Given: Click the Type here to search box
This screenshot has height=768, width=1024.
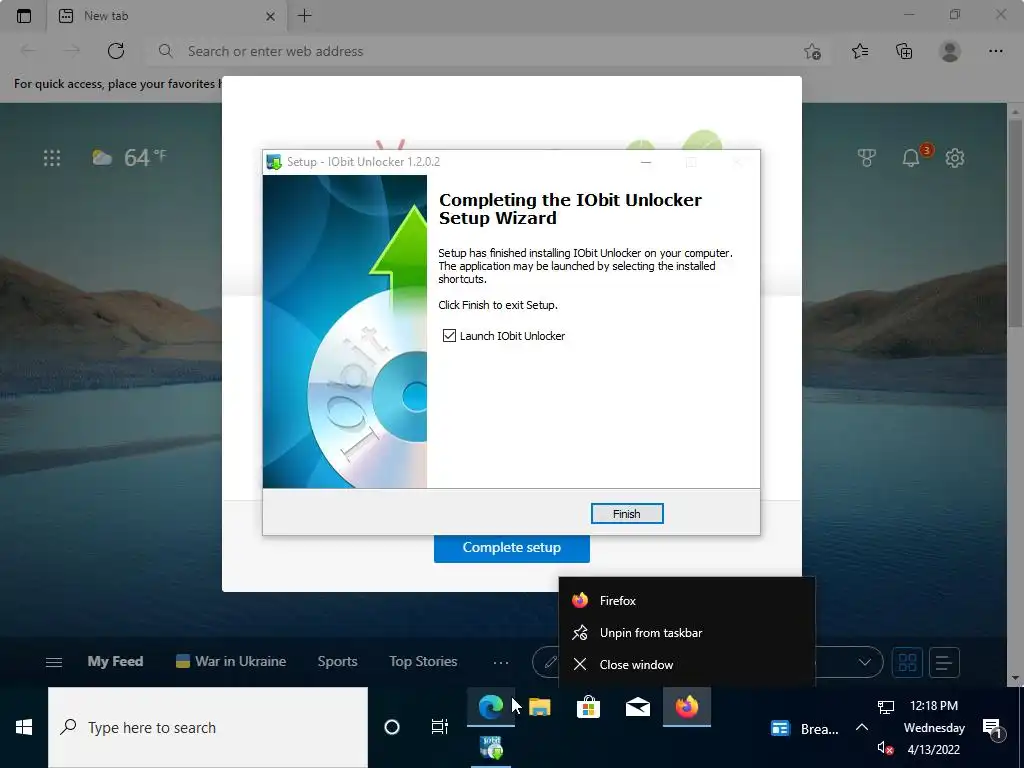Looking at the screenshot, I should click(208, 728).
